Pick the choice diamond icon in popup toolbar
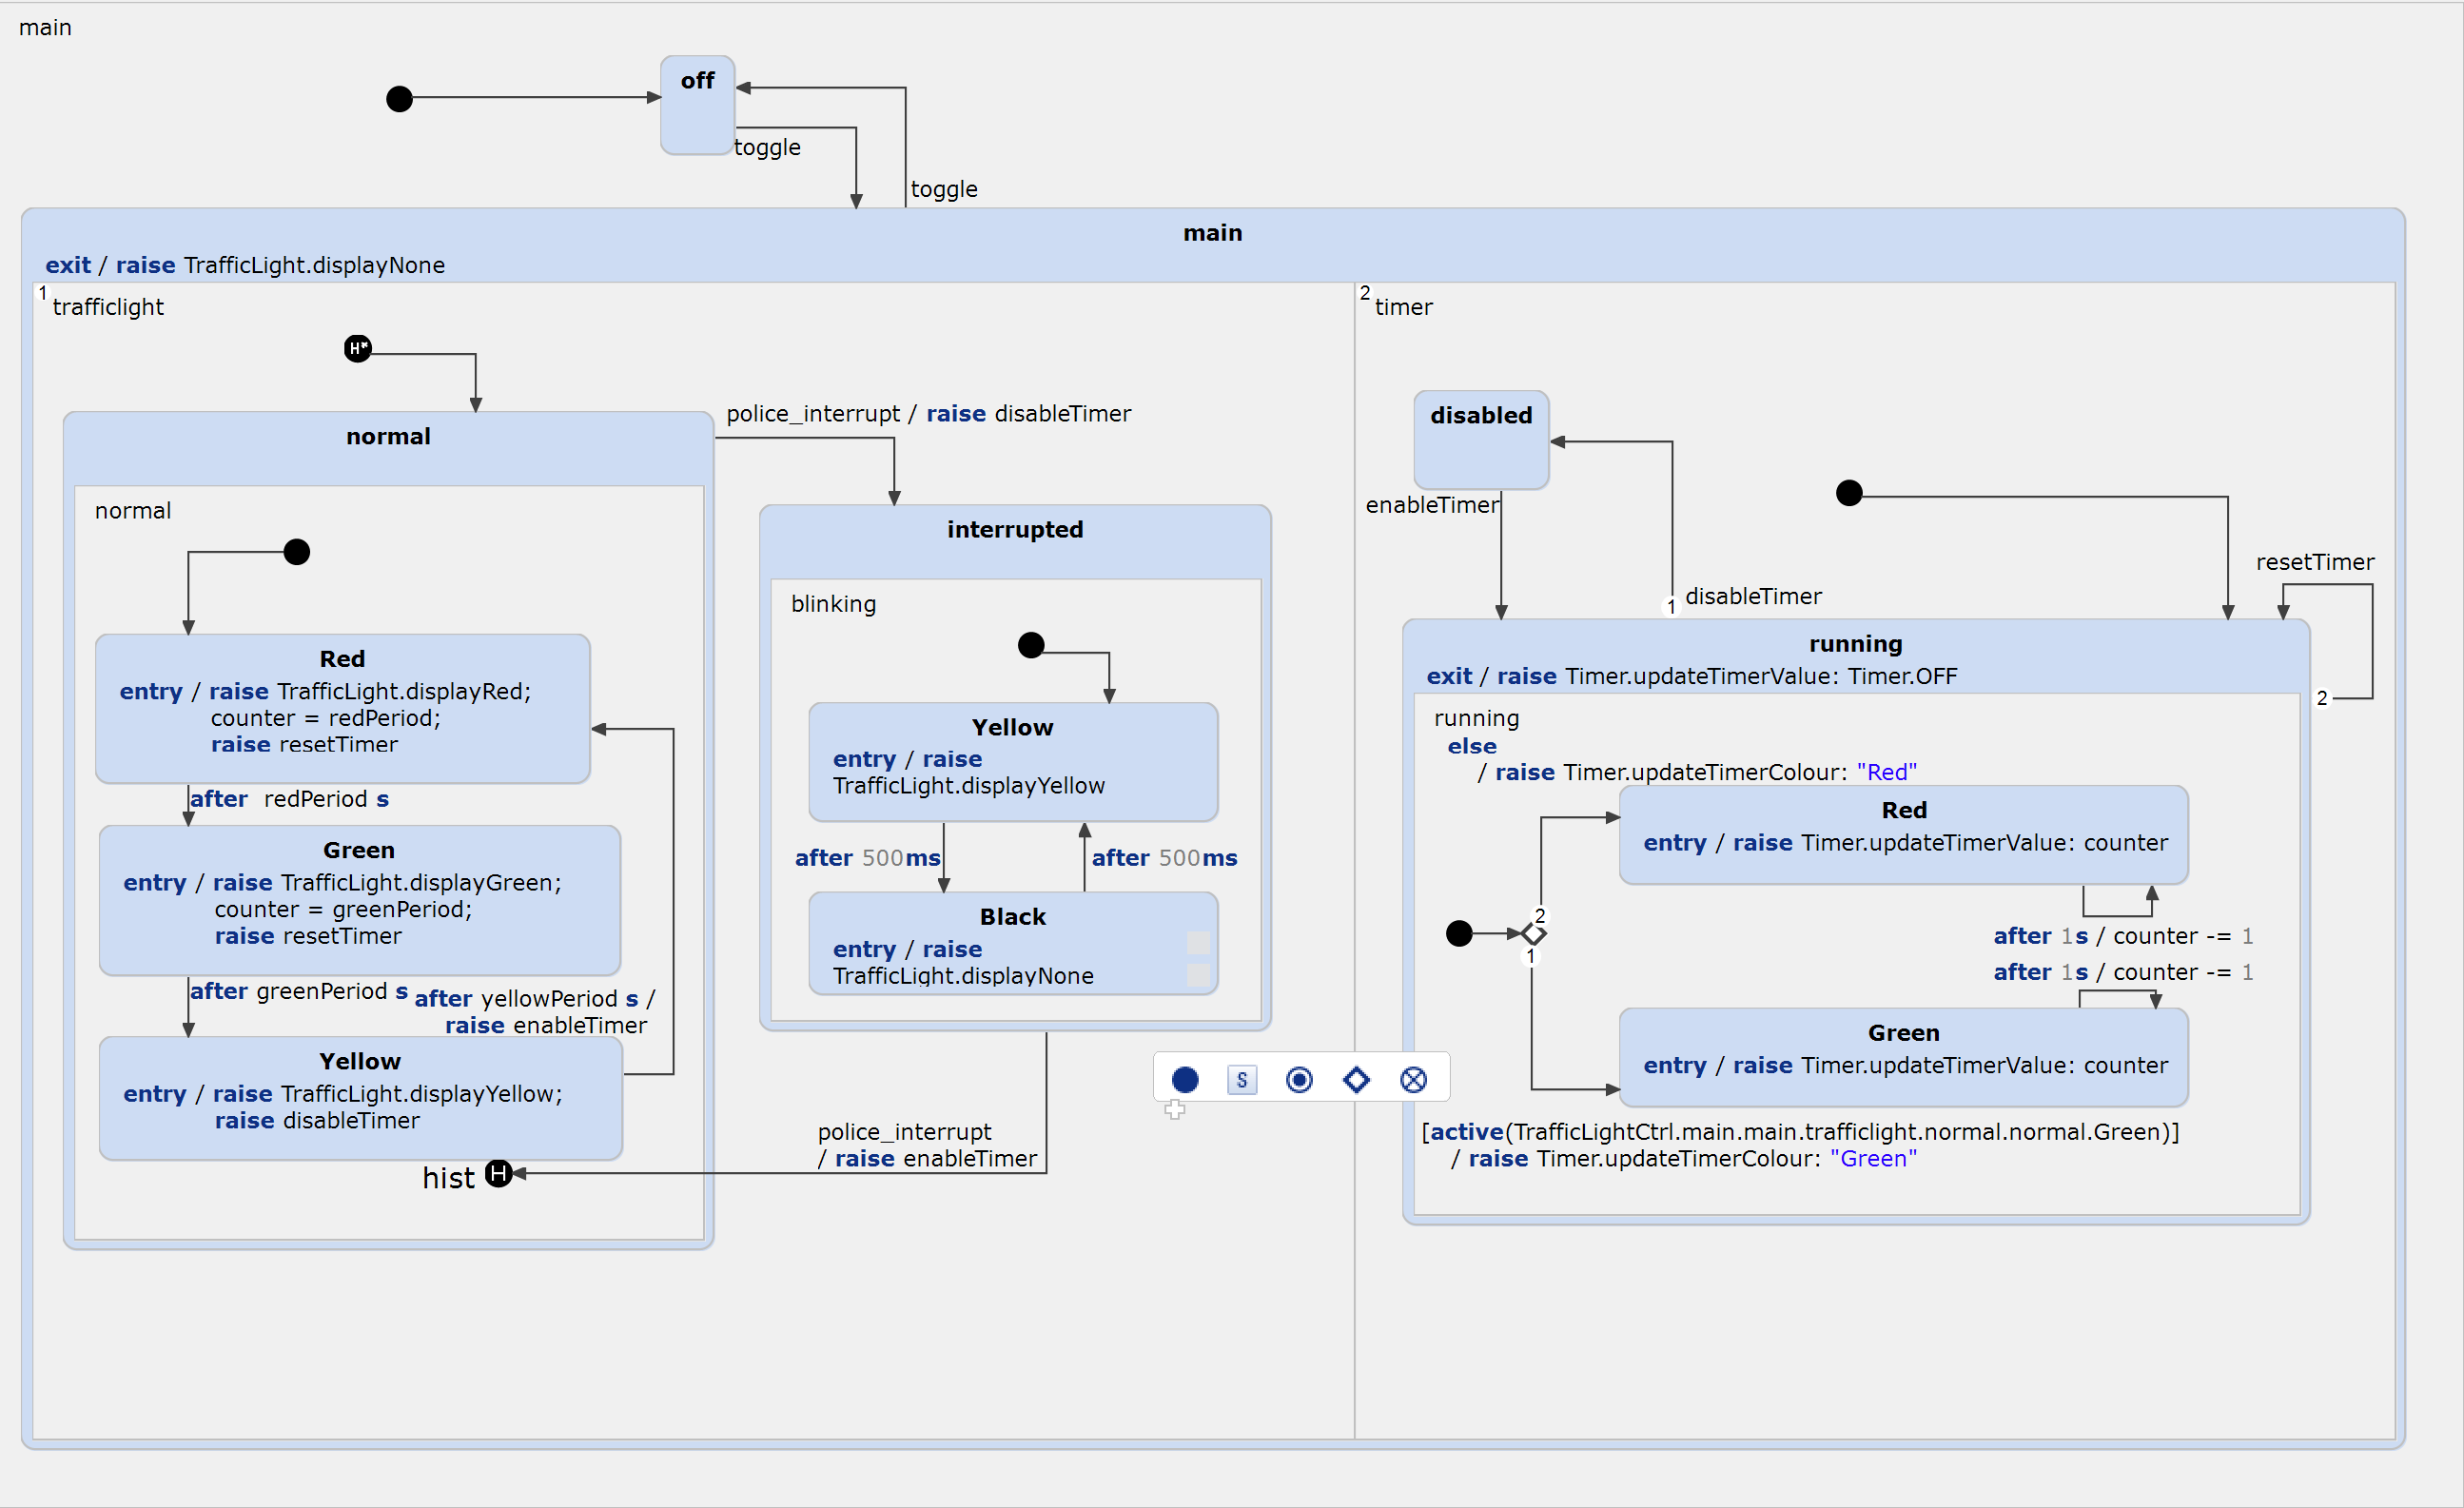The image size is (2464, 1508). [x=1356, y=1080]
